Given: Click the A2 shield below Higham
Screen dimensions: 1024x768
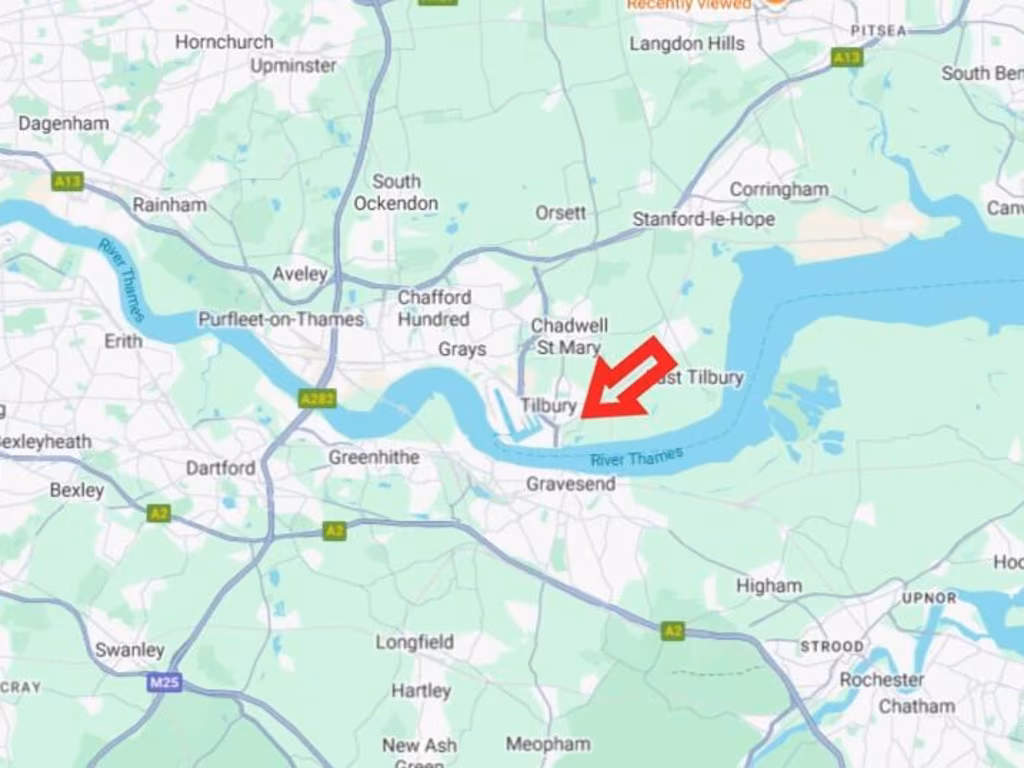Looking at the screenshot, I should [x=673, y=631].
